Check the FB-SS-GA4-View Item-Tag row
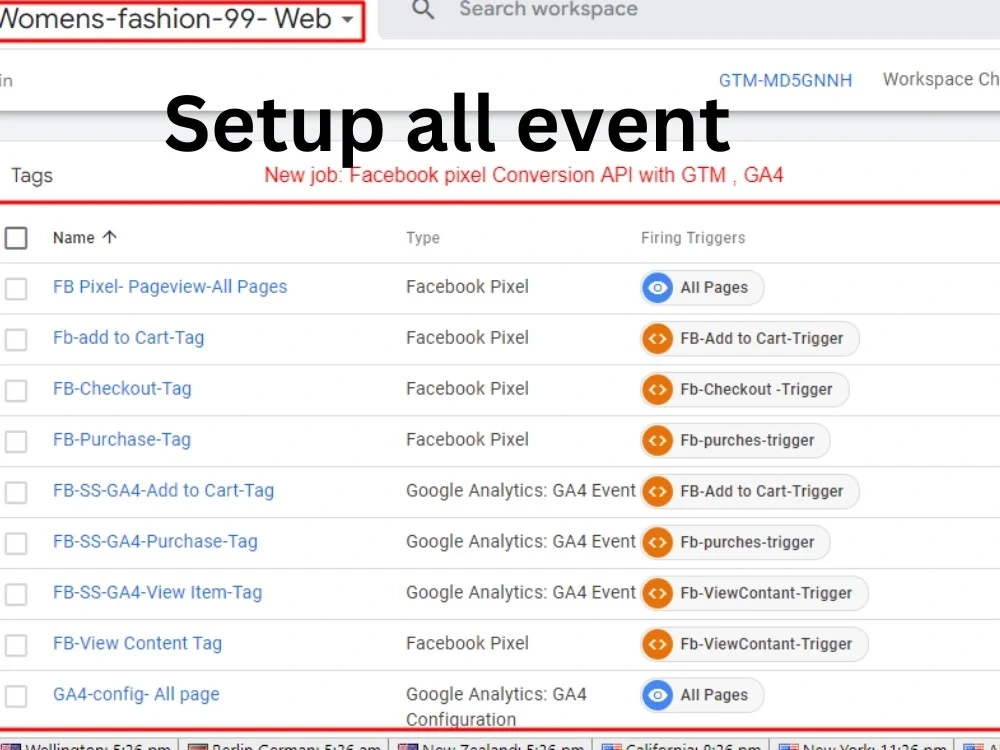 pos(16,594)
